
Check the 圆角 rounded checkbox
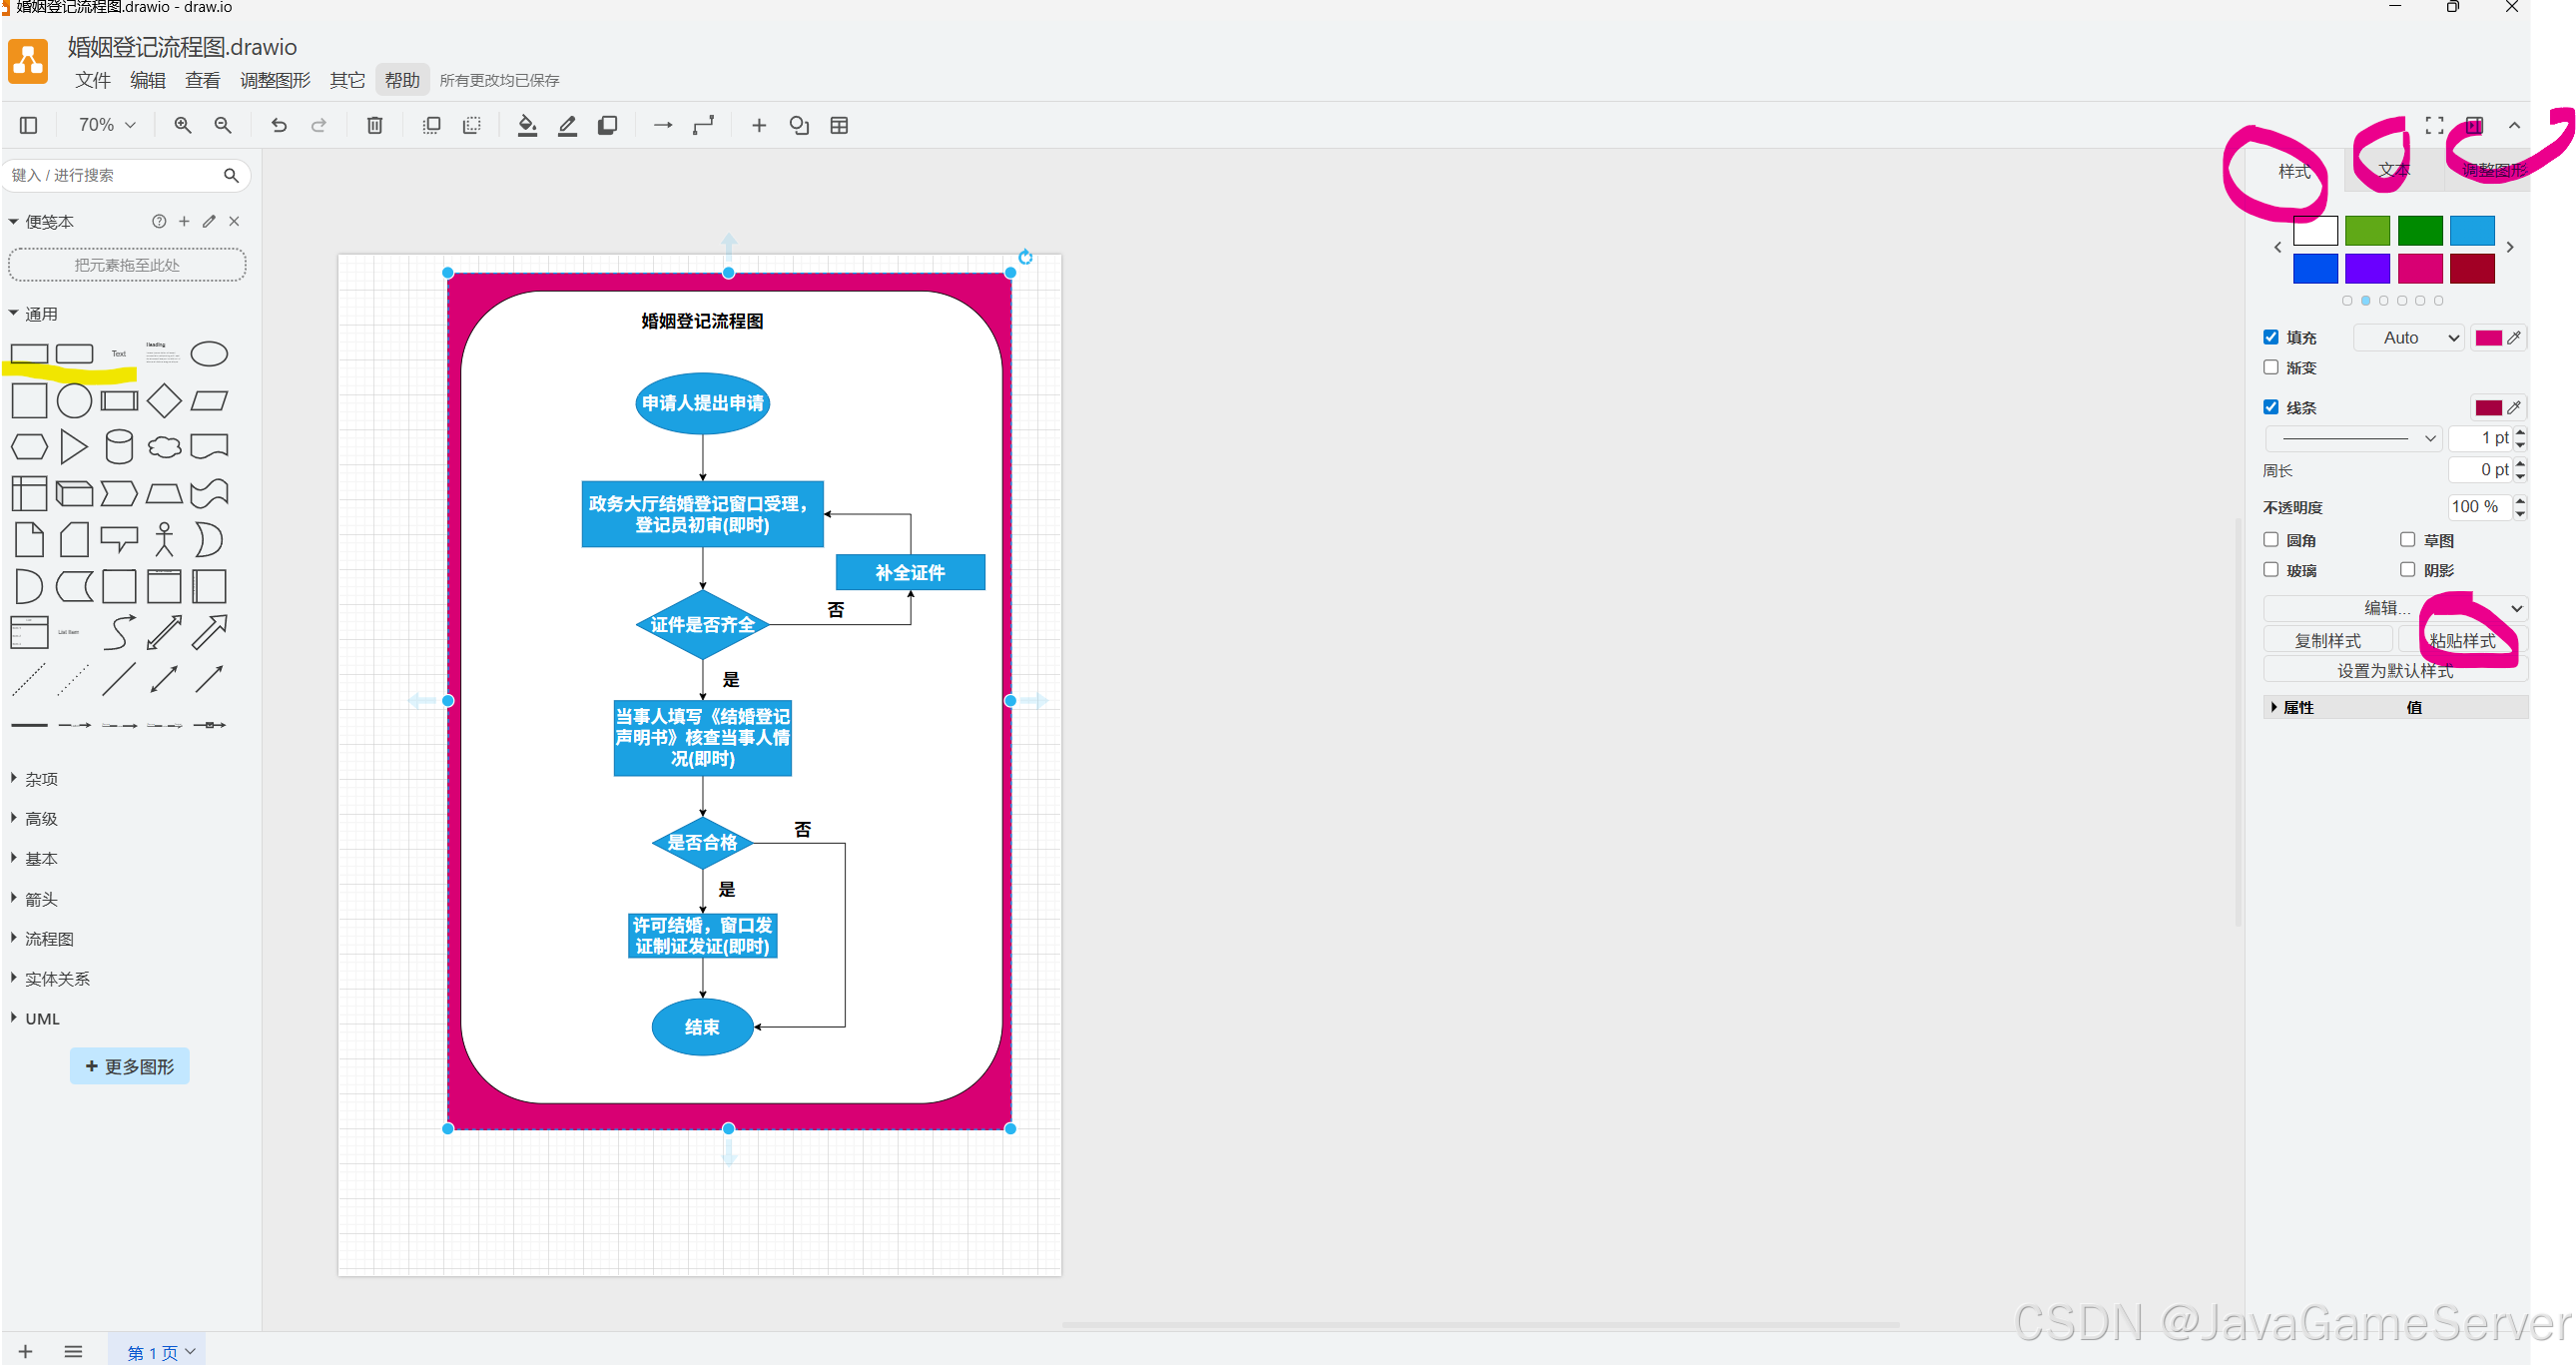click(2271, 540)
